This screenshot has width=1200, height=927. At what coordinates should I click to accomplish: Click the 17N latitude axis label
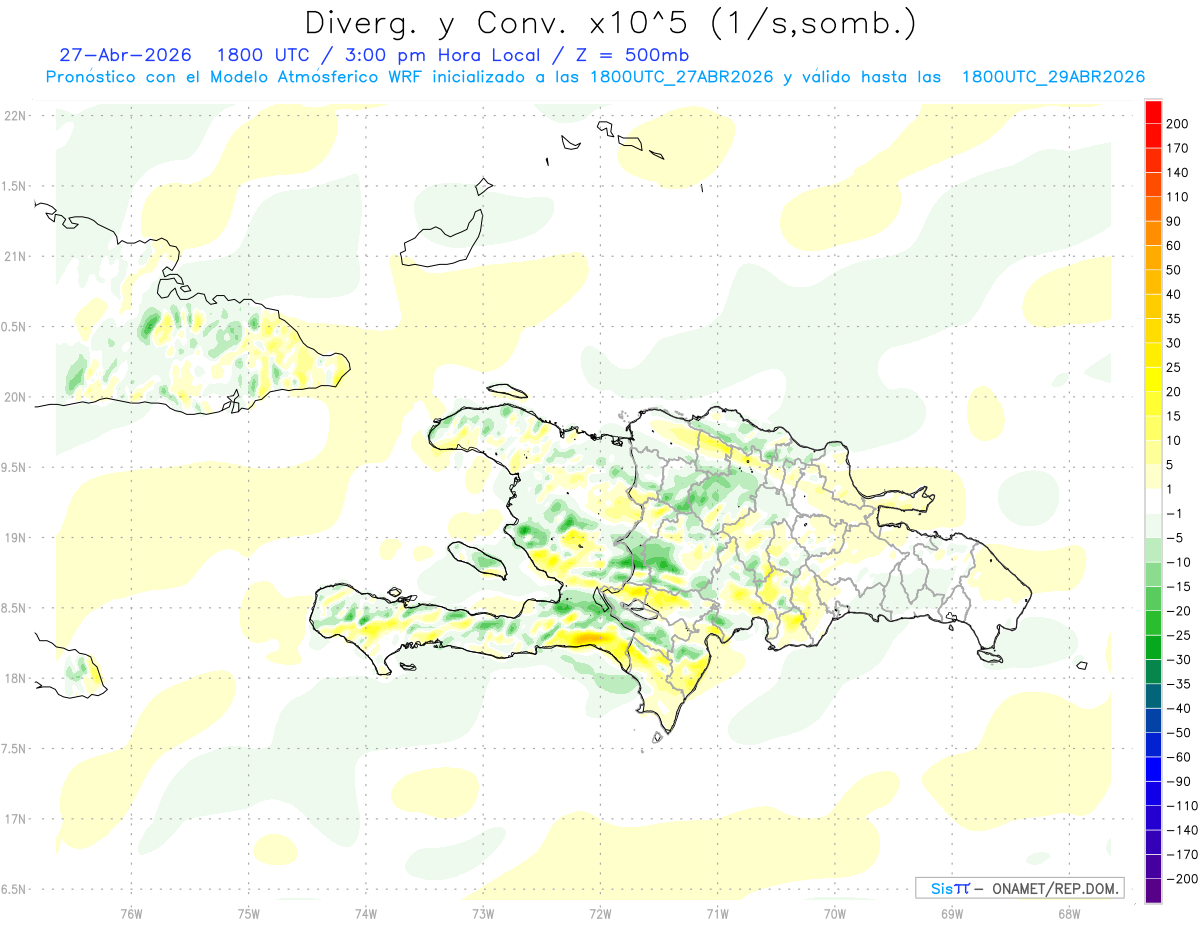click(14, 819)
